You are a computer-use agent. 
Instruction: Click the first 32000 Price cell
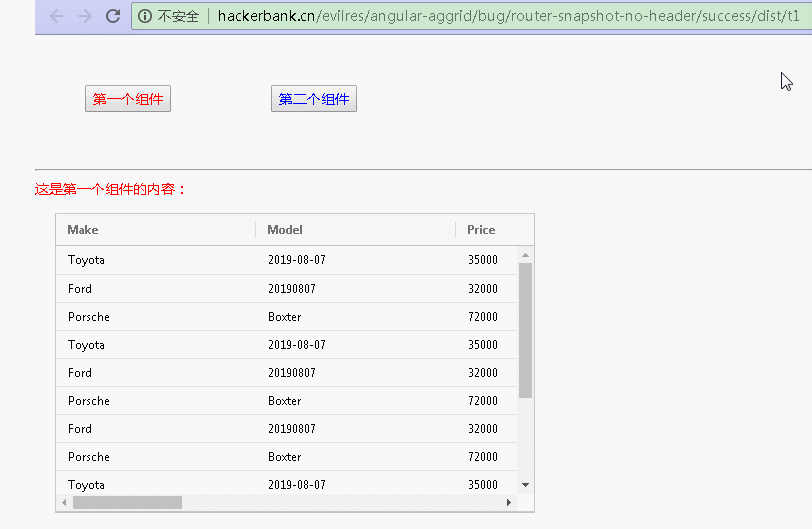pos(487,289)
